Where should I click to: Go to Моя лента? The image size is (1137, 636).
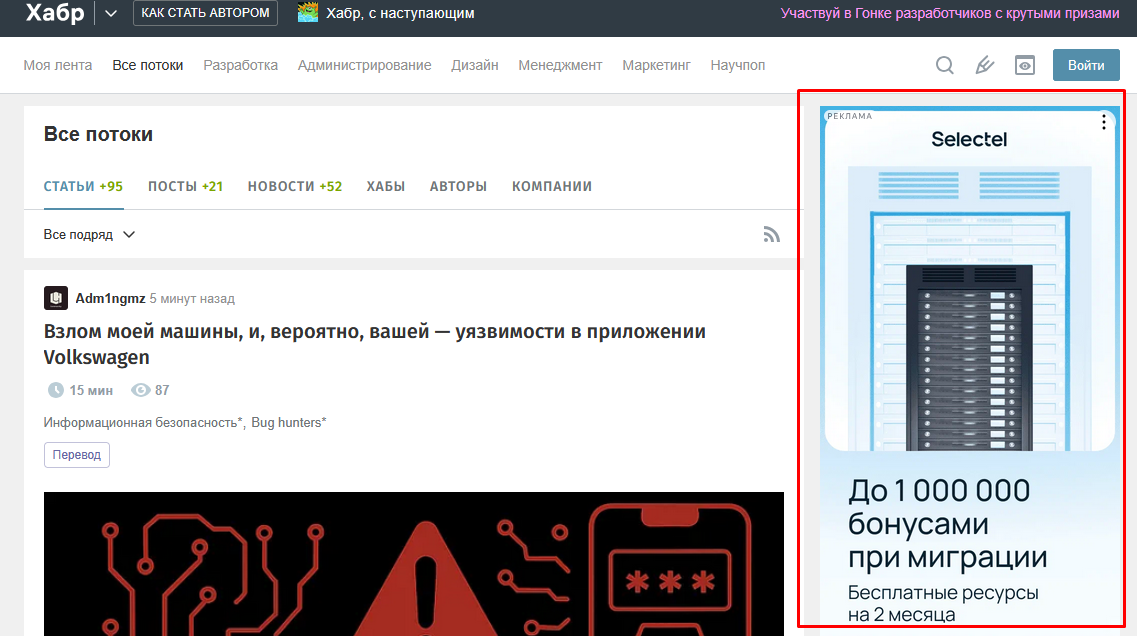point(57,65)
